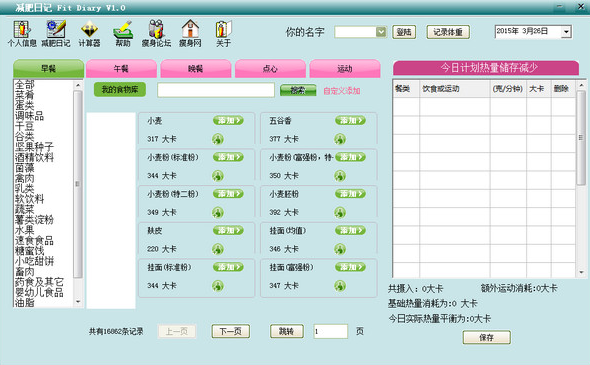Viewport: 590px width, 365px height.
Task: Open 我的食物库 my food library
Action: tap(120, 90)
